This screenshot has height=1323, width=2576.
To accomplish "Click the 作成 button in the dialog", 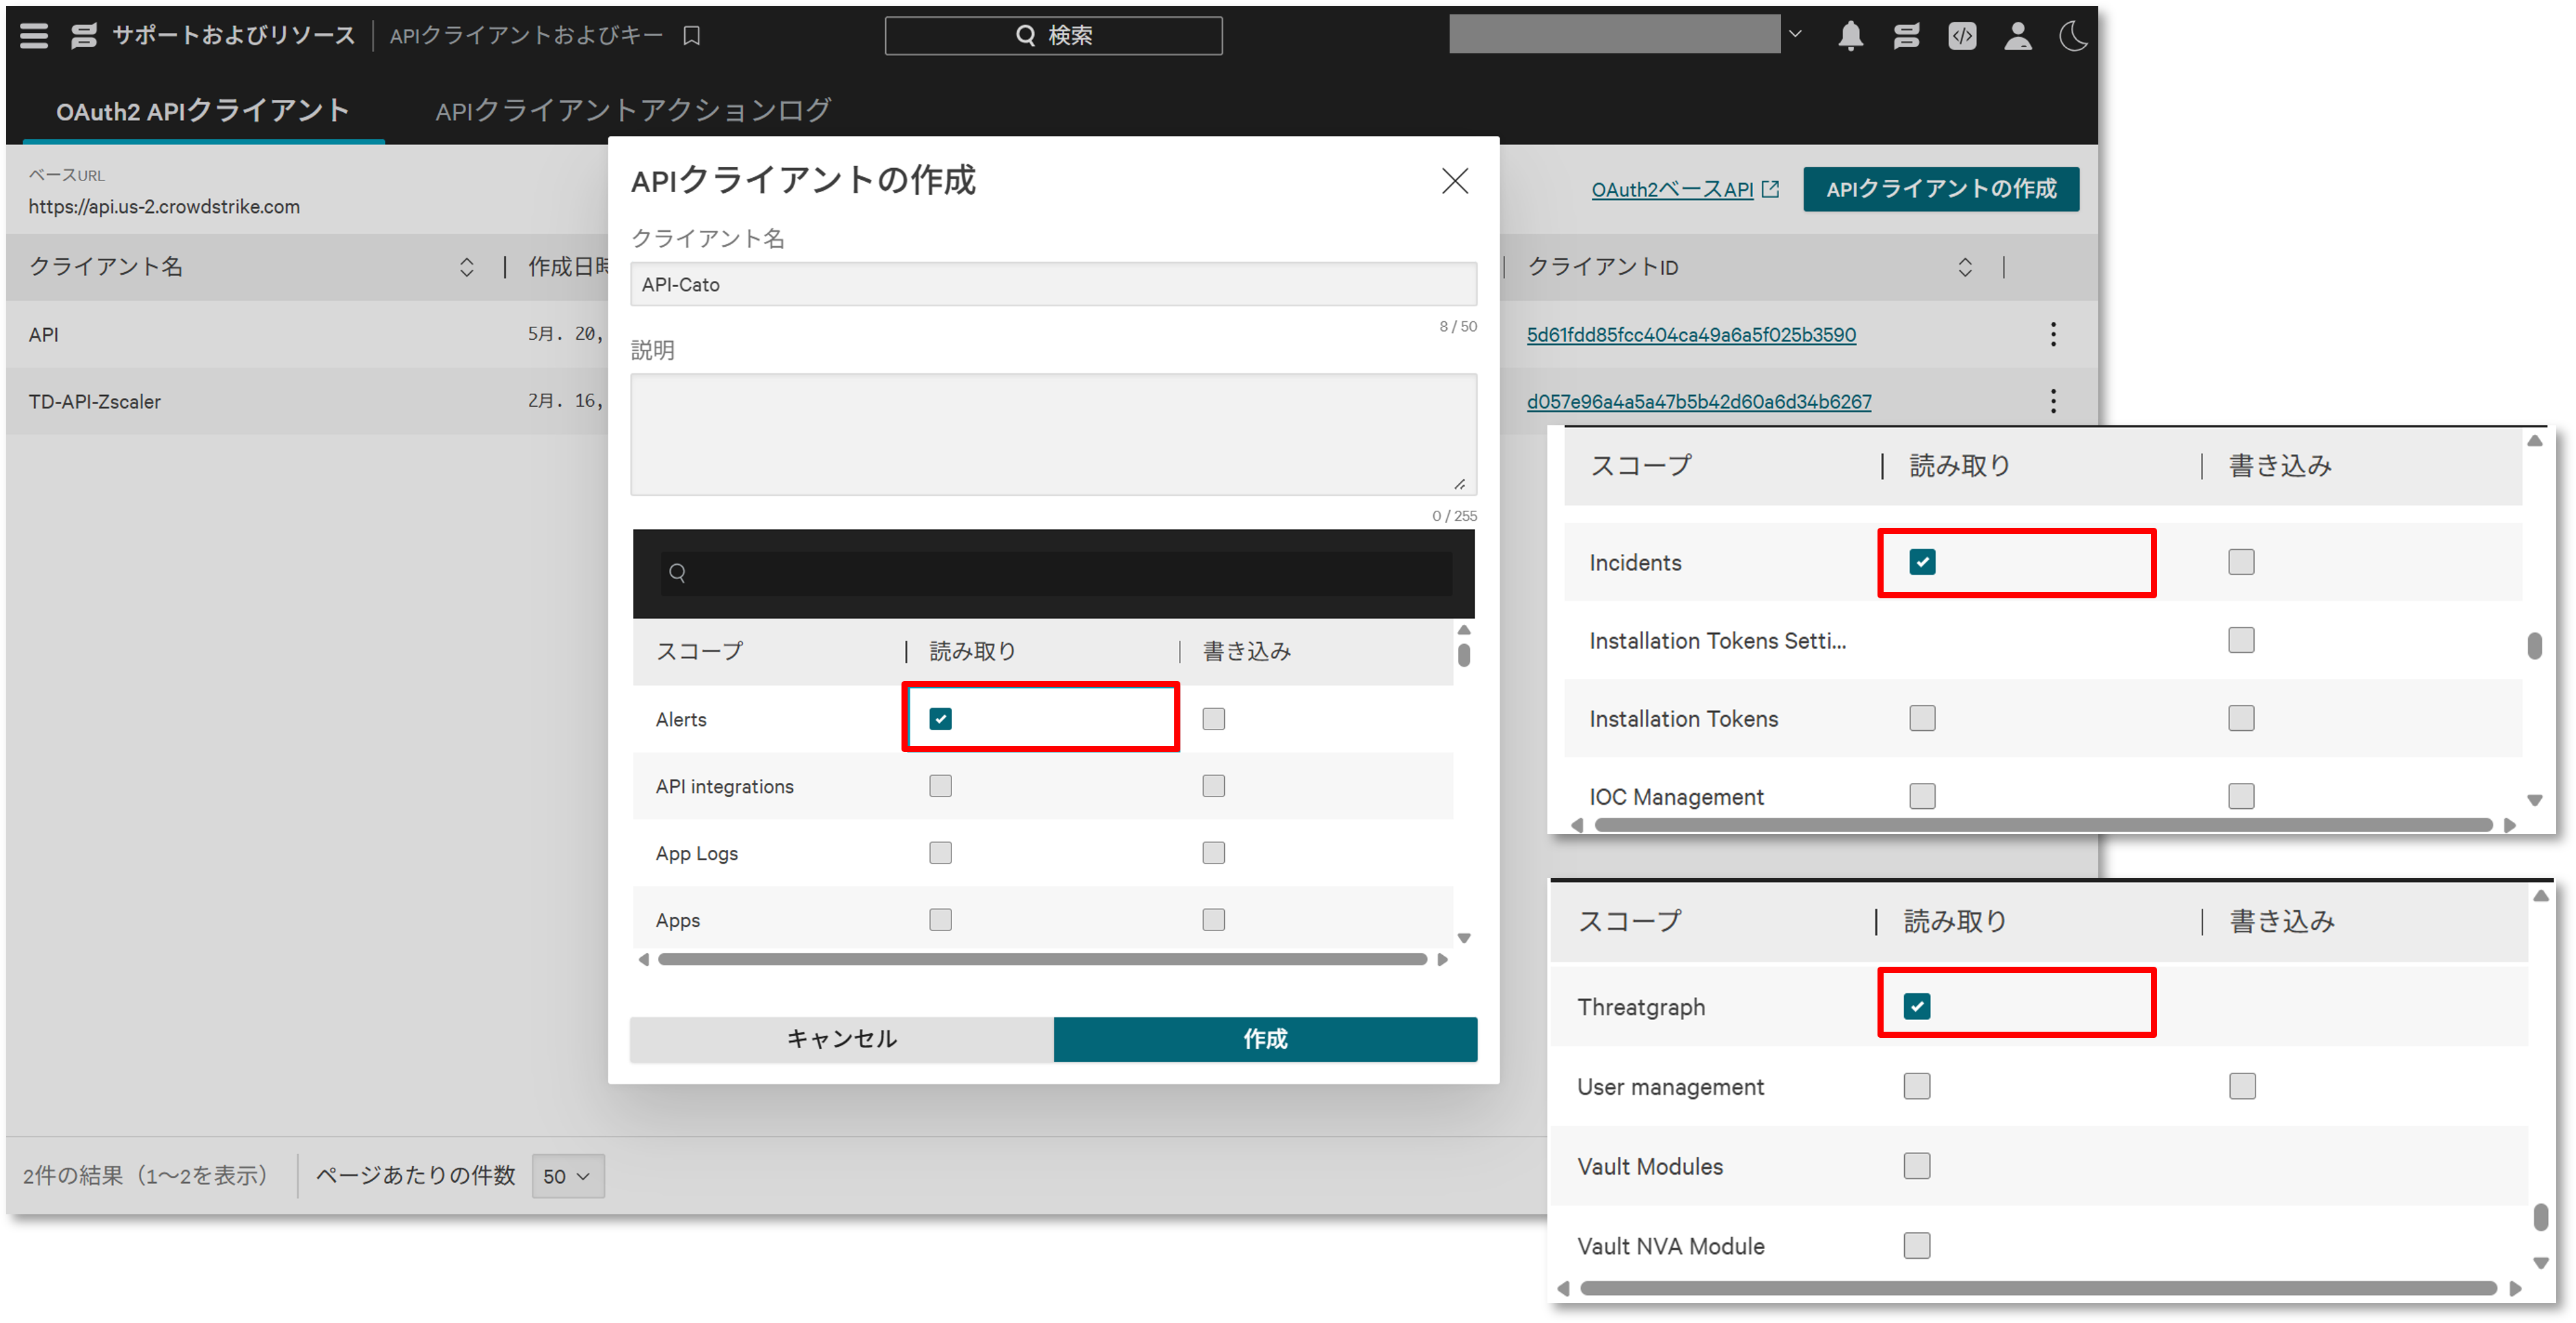I will 1265,1039.
